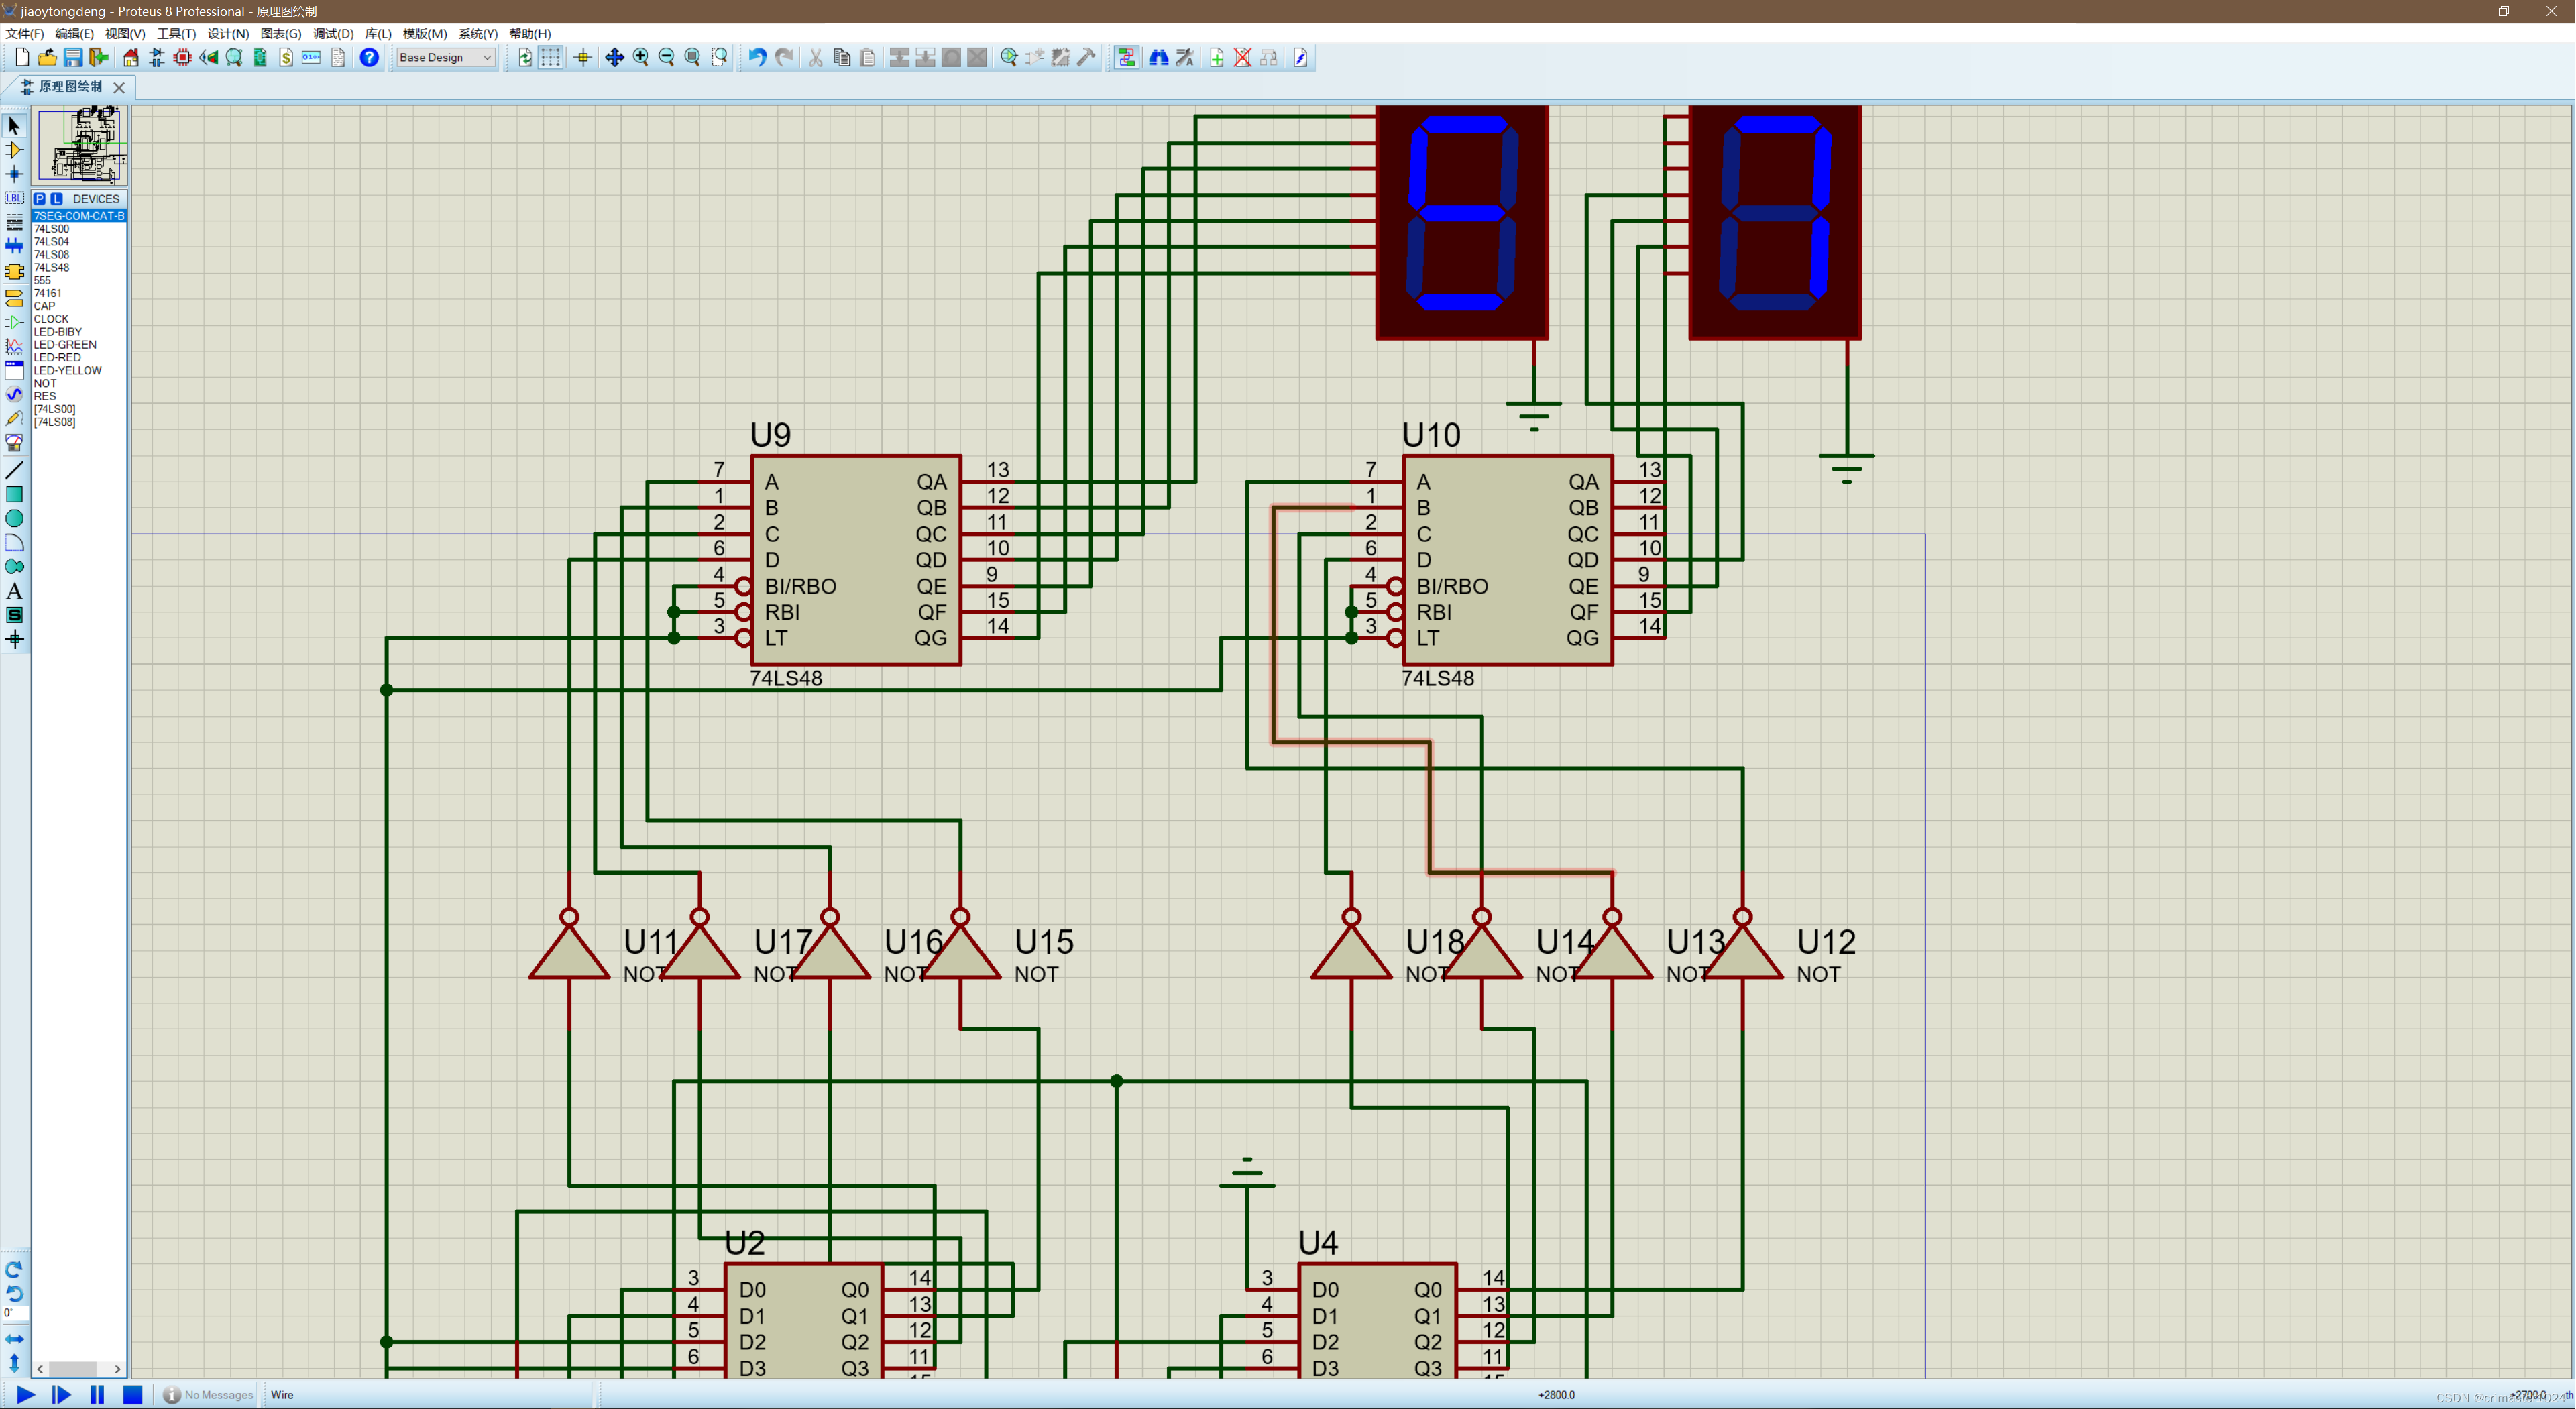Click the schematic overview thumbnail
Viewport: 2576px width, 1409px height.
82,146
